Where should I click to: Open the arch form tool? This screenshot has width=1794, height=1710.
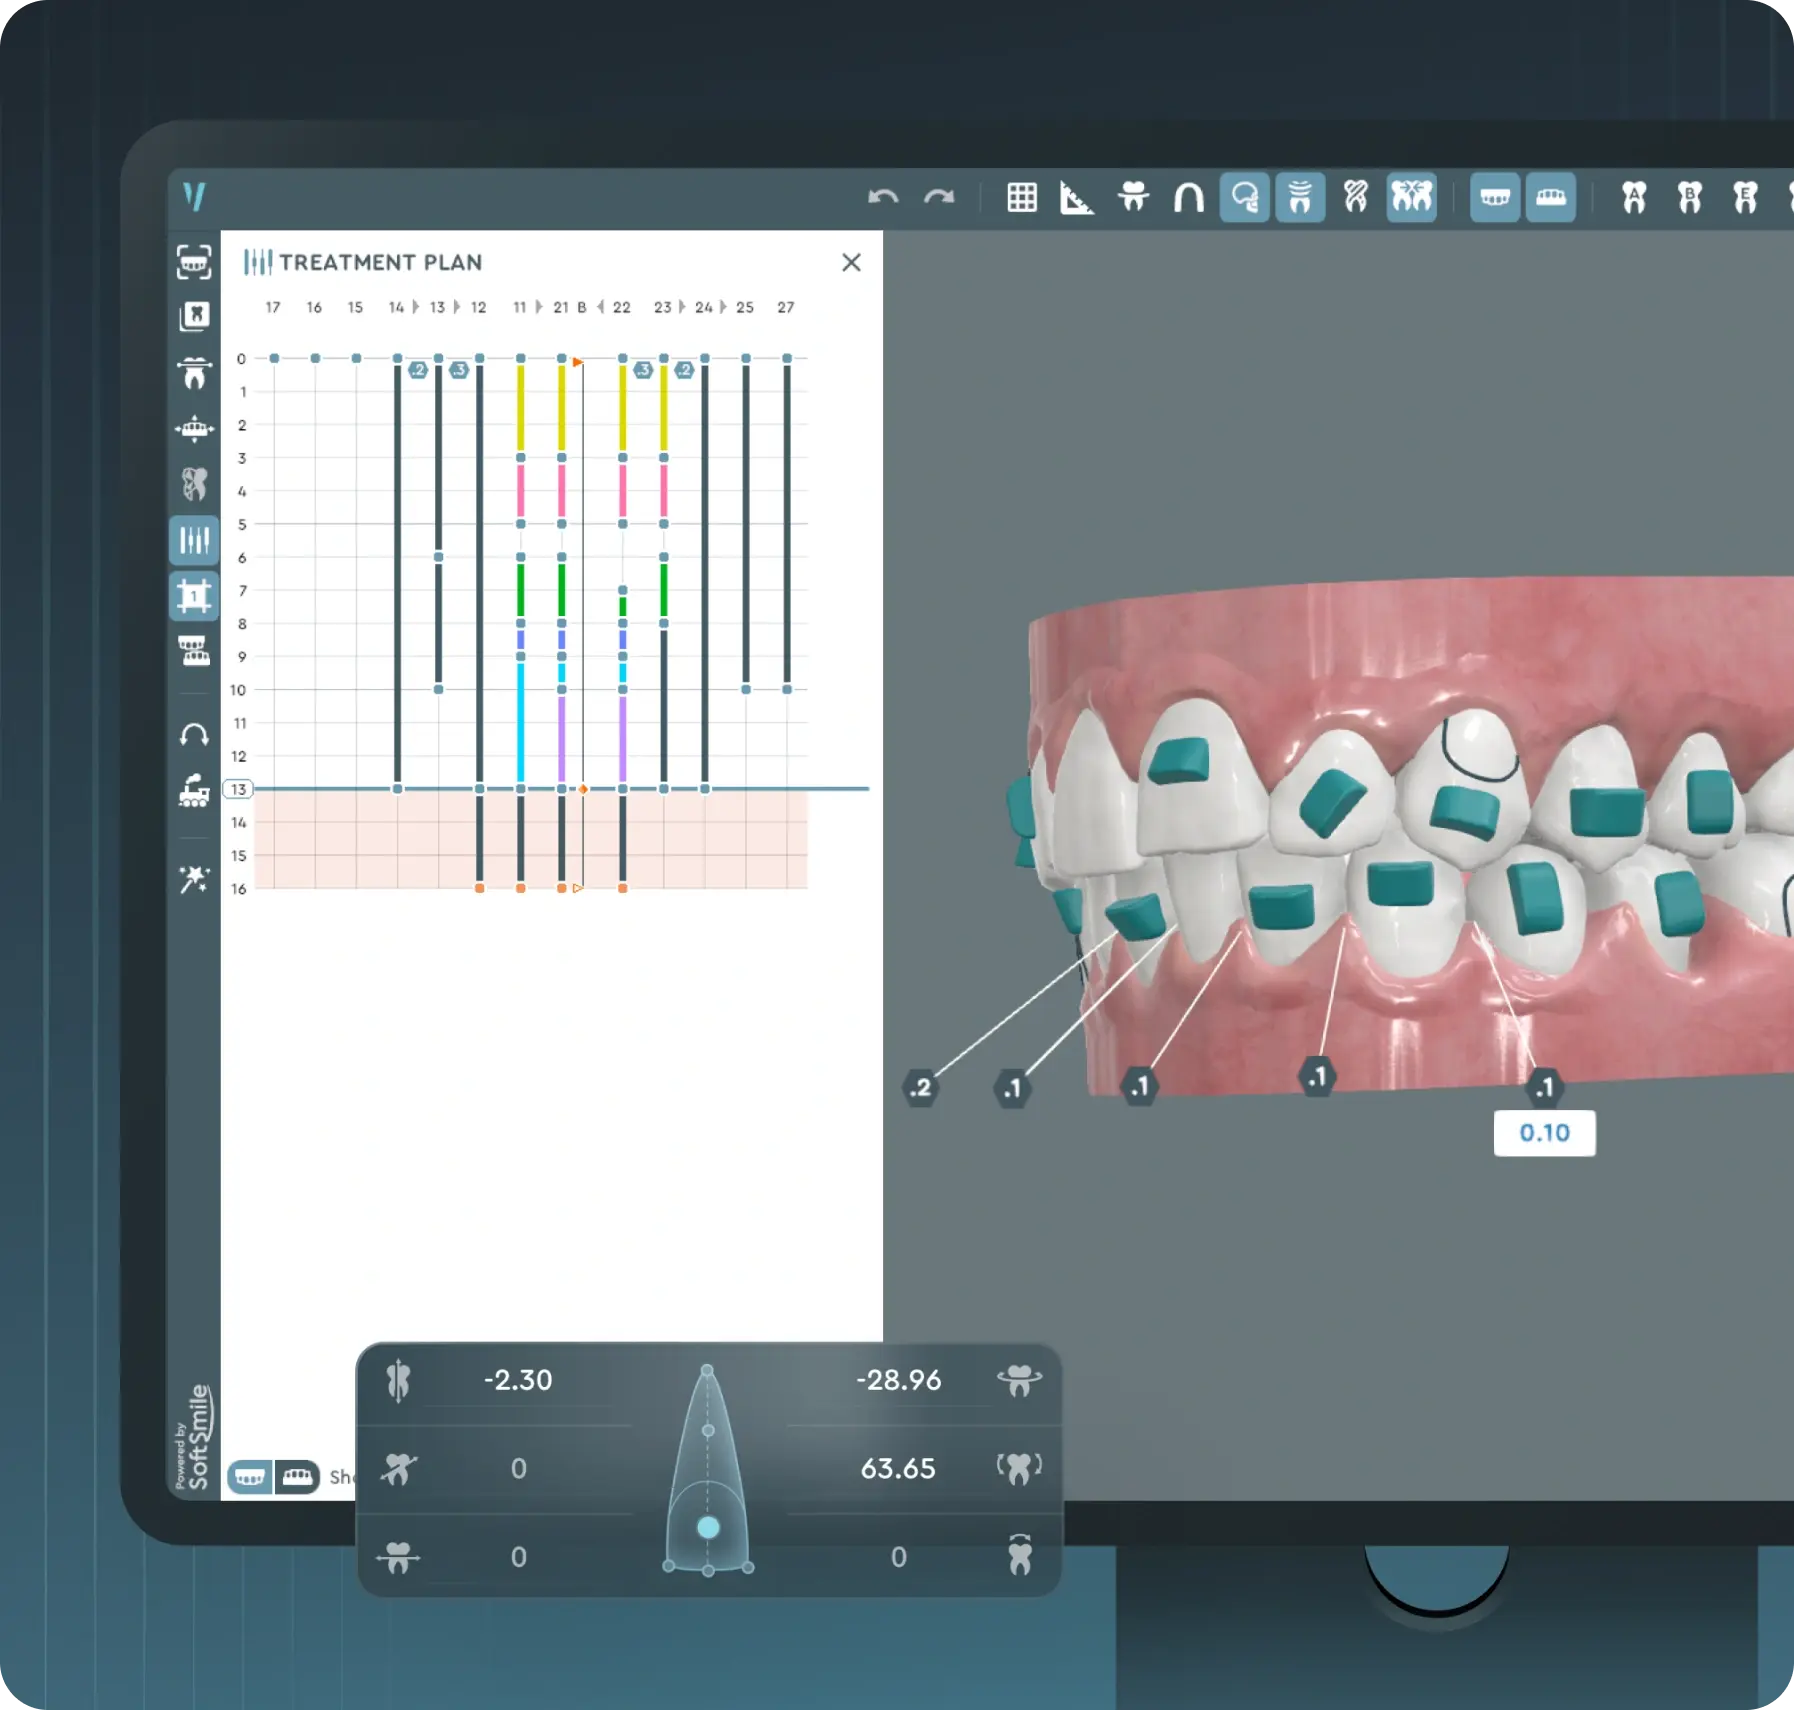[1188, 197]
